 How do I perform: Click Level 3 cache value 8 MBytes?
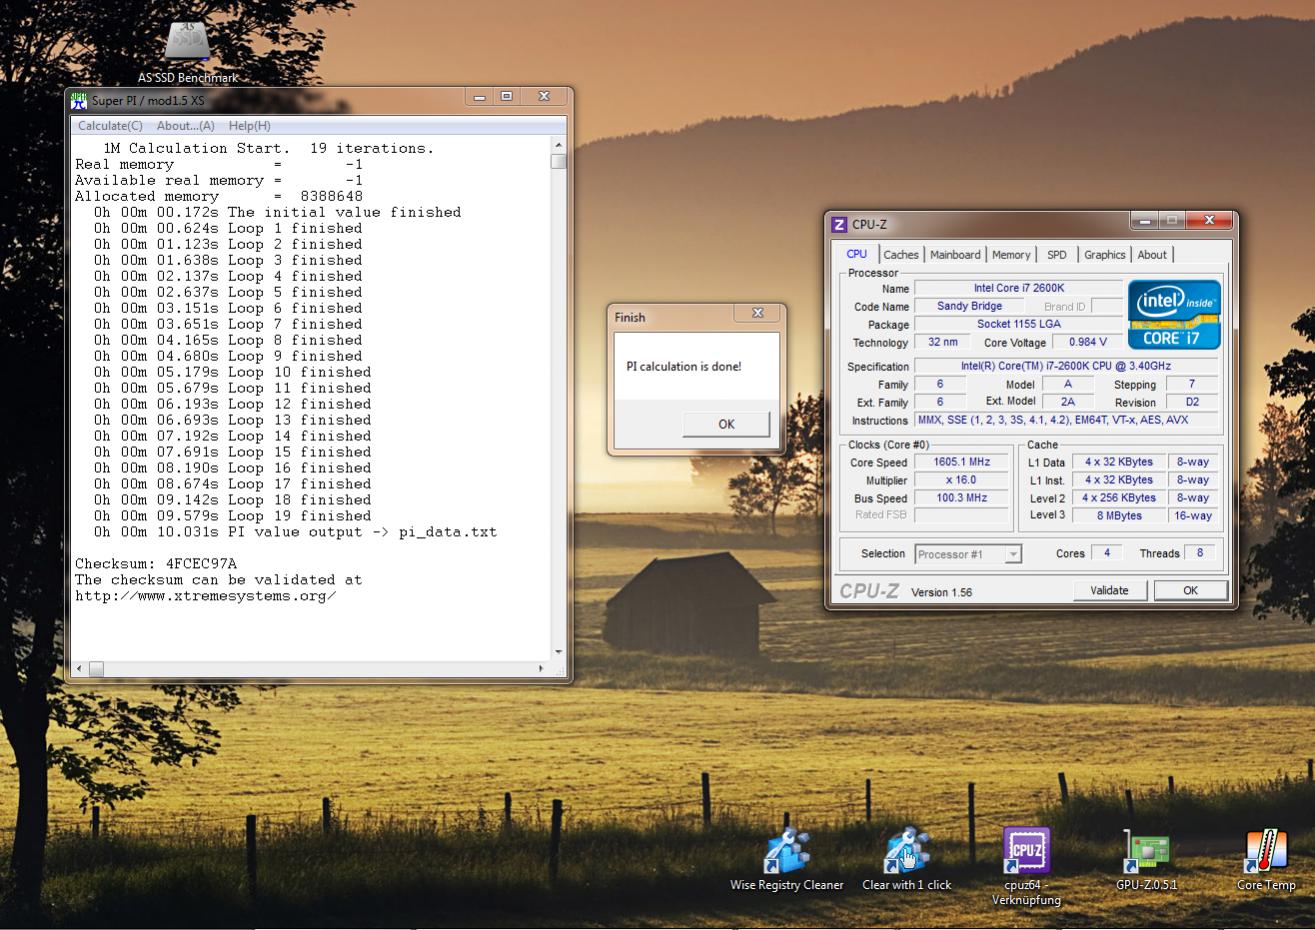coord(1119,516)
